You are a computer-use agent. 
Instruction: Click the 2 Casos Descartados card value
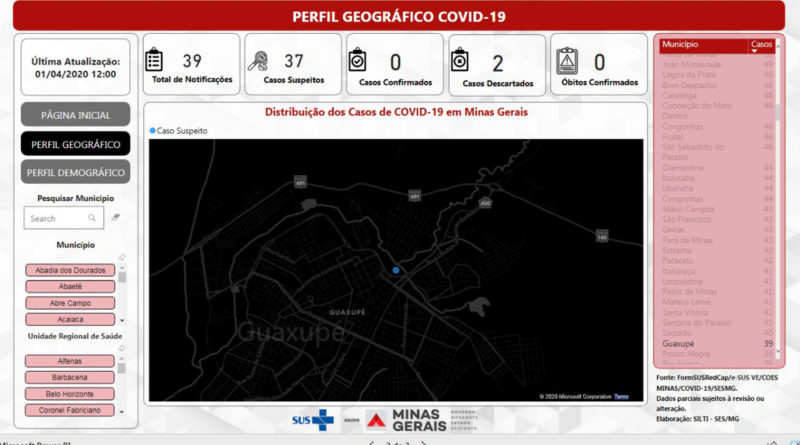497,63
